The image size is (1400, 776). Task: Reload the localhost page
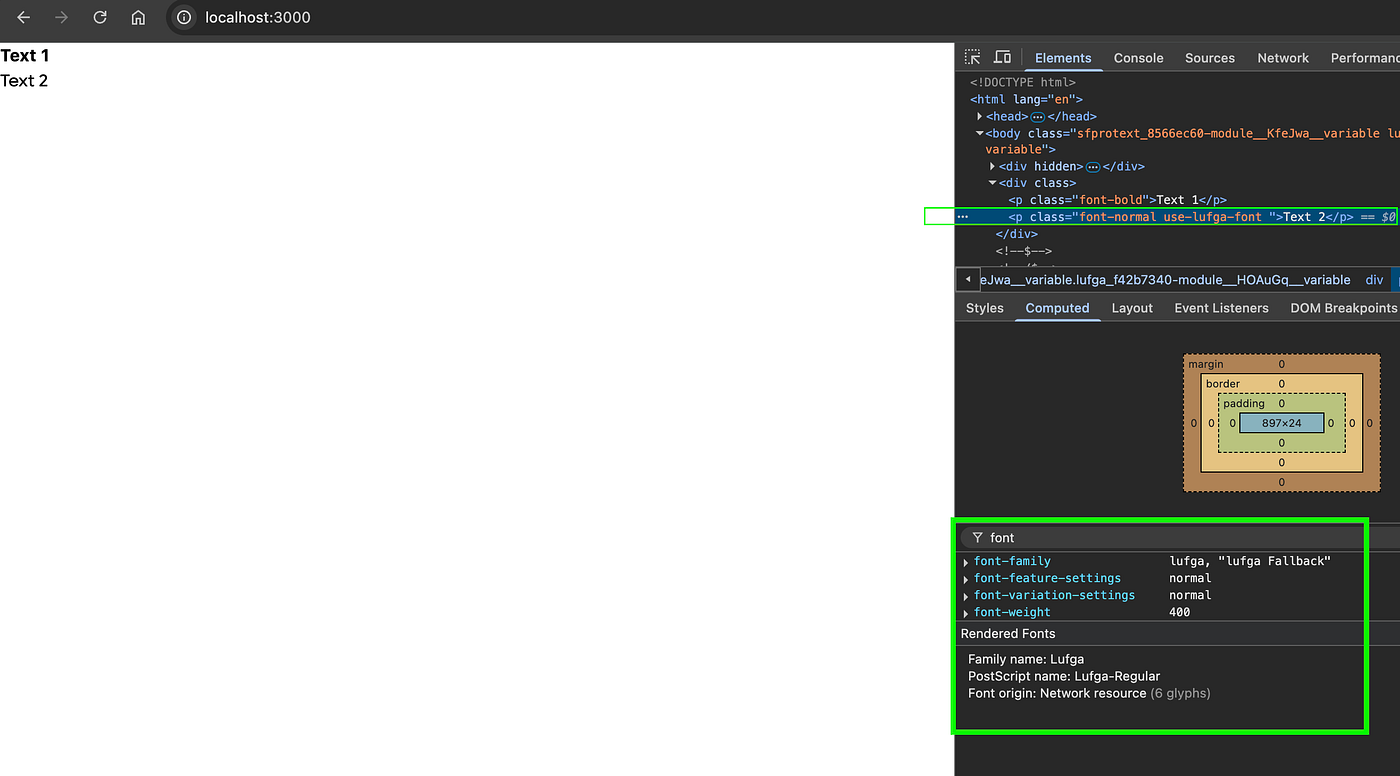pyautogui.click(x=100, y=18)
